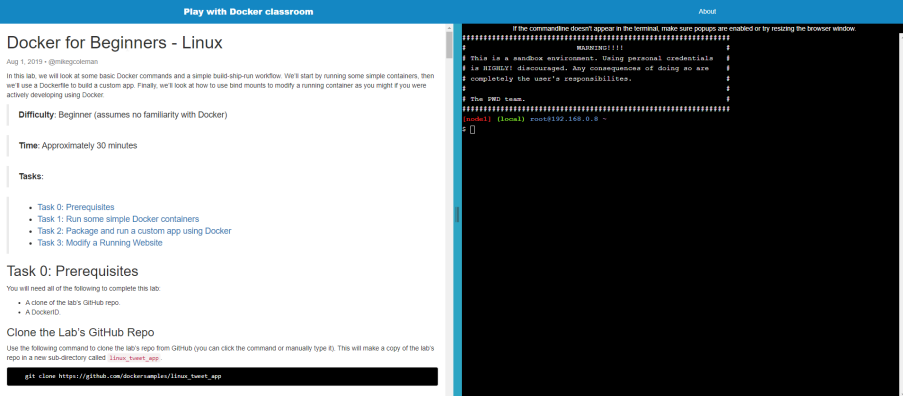The width and height of the screenshot is (903, 396).
Task: Click the (local) label in terminal prompt
Action: 511,119
